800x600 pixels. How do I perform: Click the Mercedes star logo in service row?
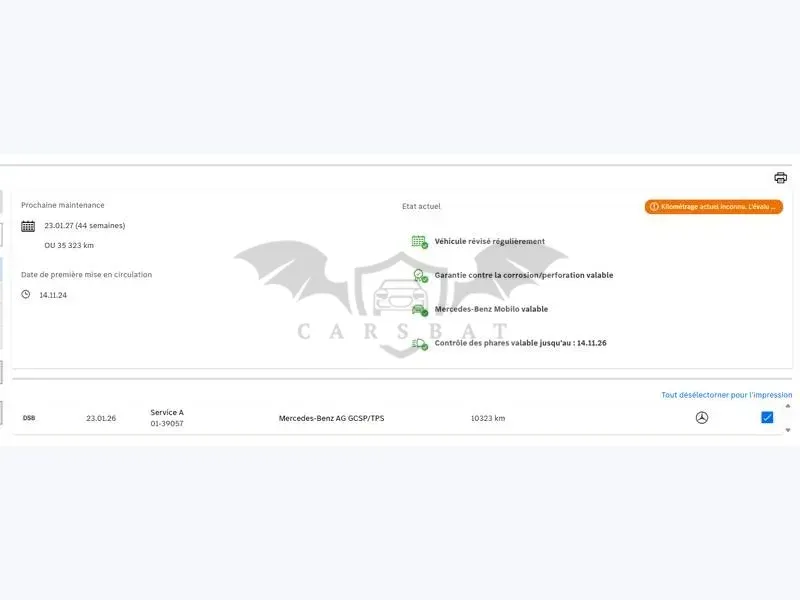coord(702,418)
